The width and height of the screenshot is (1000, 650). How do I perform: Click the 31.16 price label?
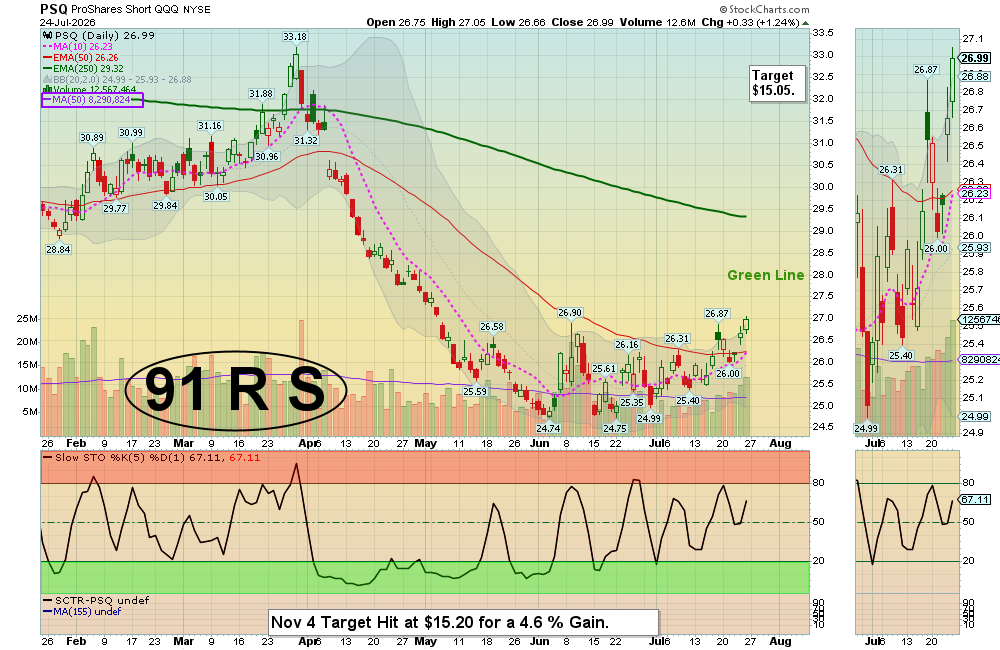210,126
